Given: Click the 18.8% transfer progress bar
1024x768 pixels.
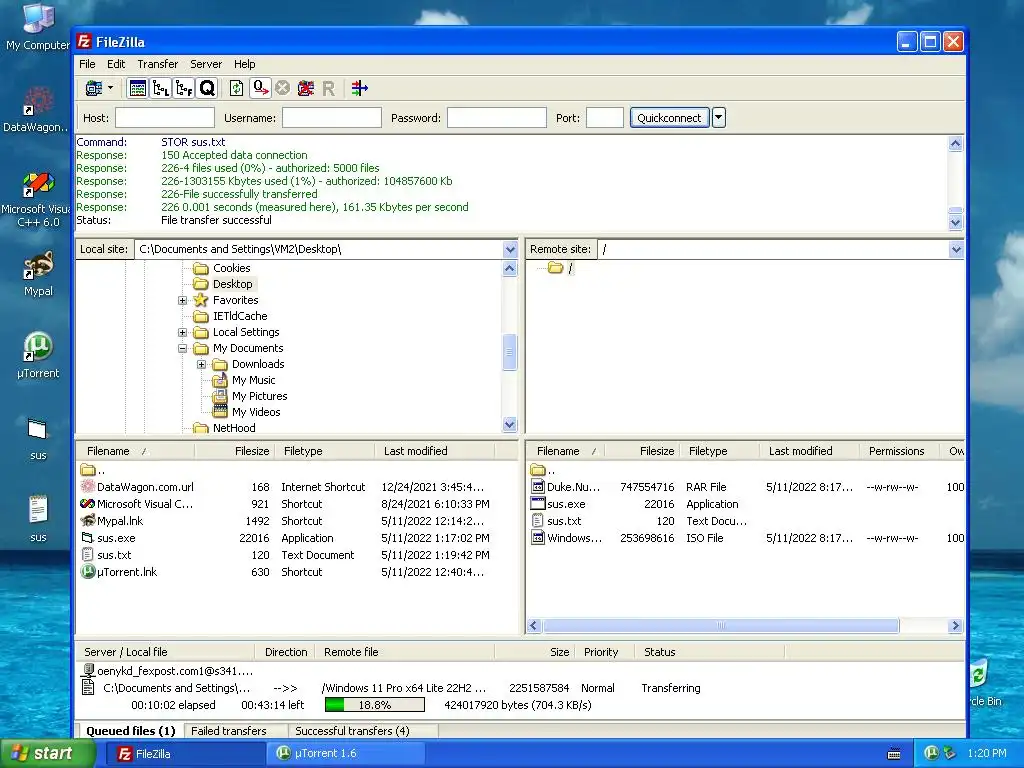Looking at the screenshot, I should click(x=375, y=705).
